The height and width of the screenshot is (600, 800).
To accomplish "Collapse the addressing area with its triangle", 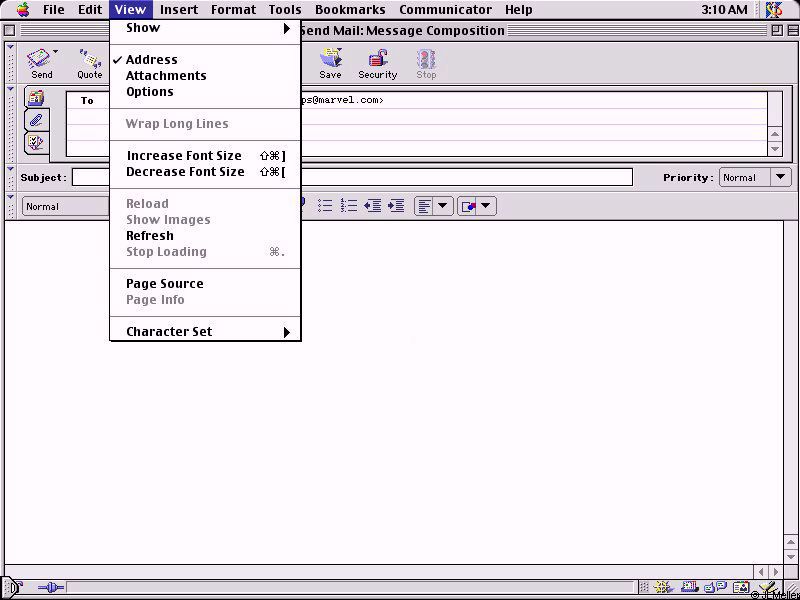I will (x=11, y=89).
